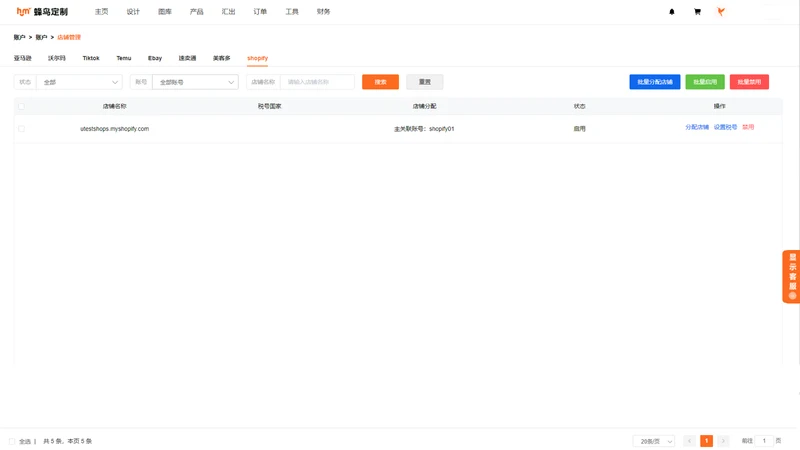Click the green 批量启用 button
The height and width of the screenshot is (450, 800).
click(705, 82)
